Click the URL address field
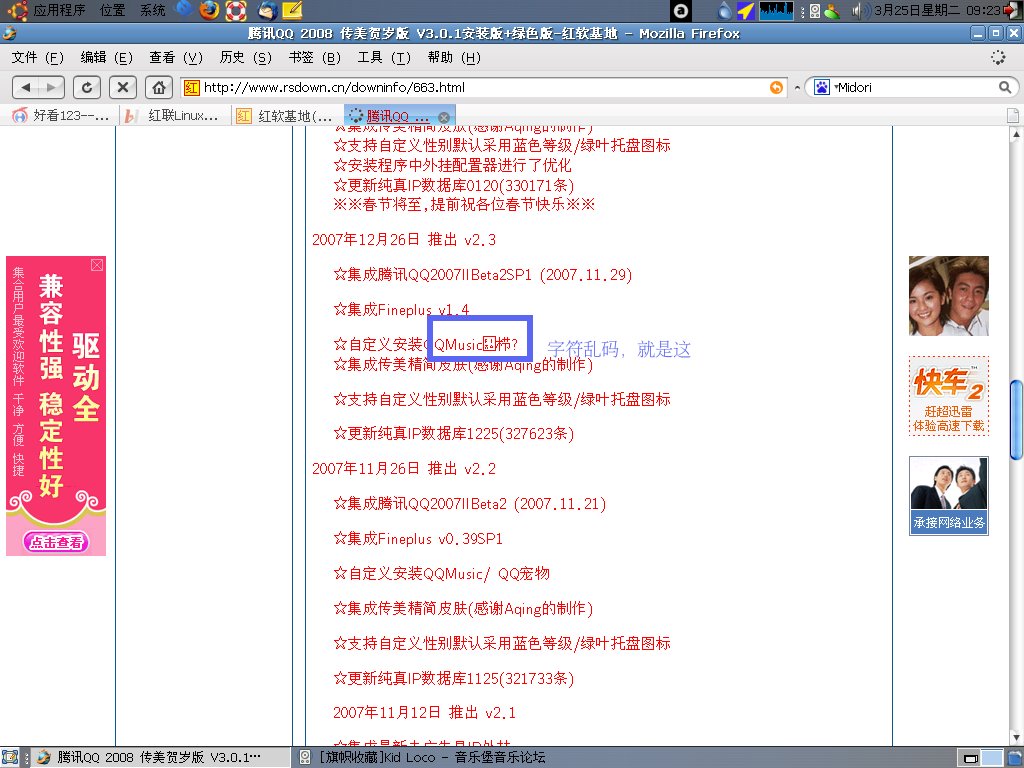This screenshot has width=1024, height=768. pyautogui.click(x=485, y=88)
